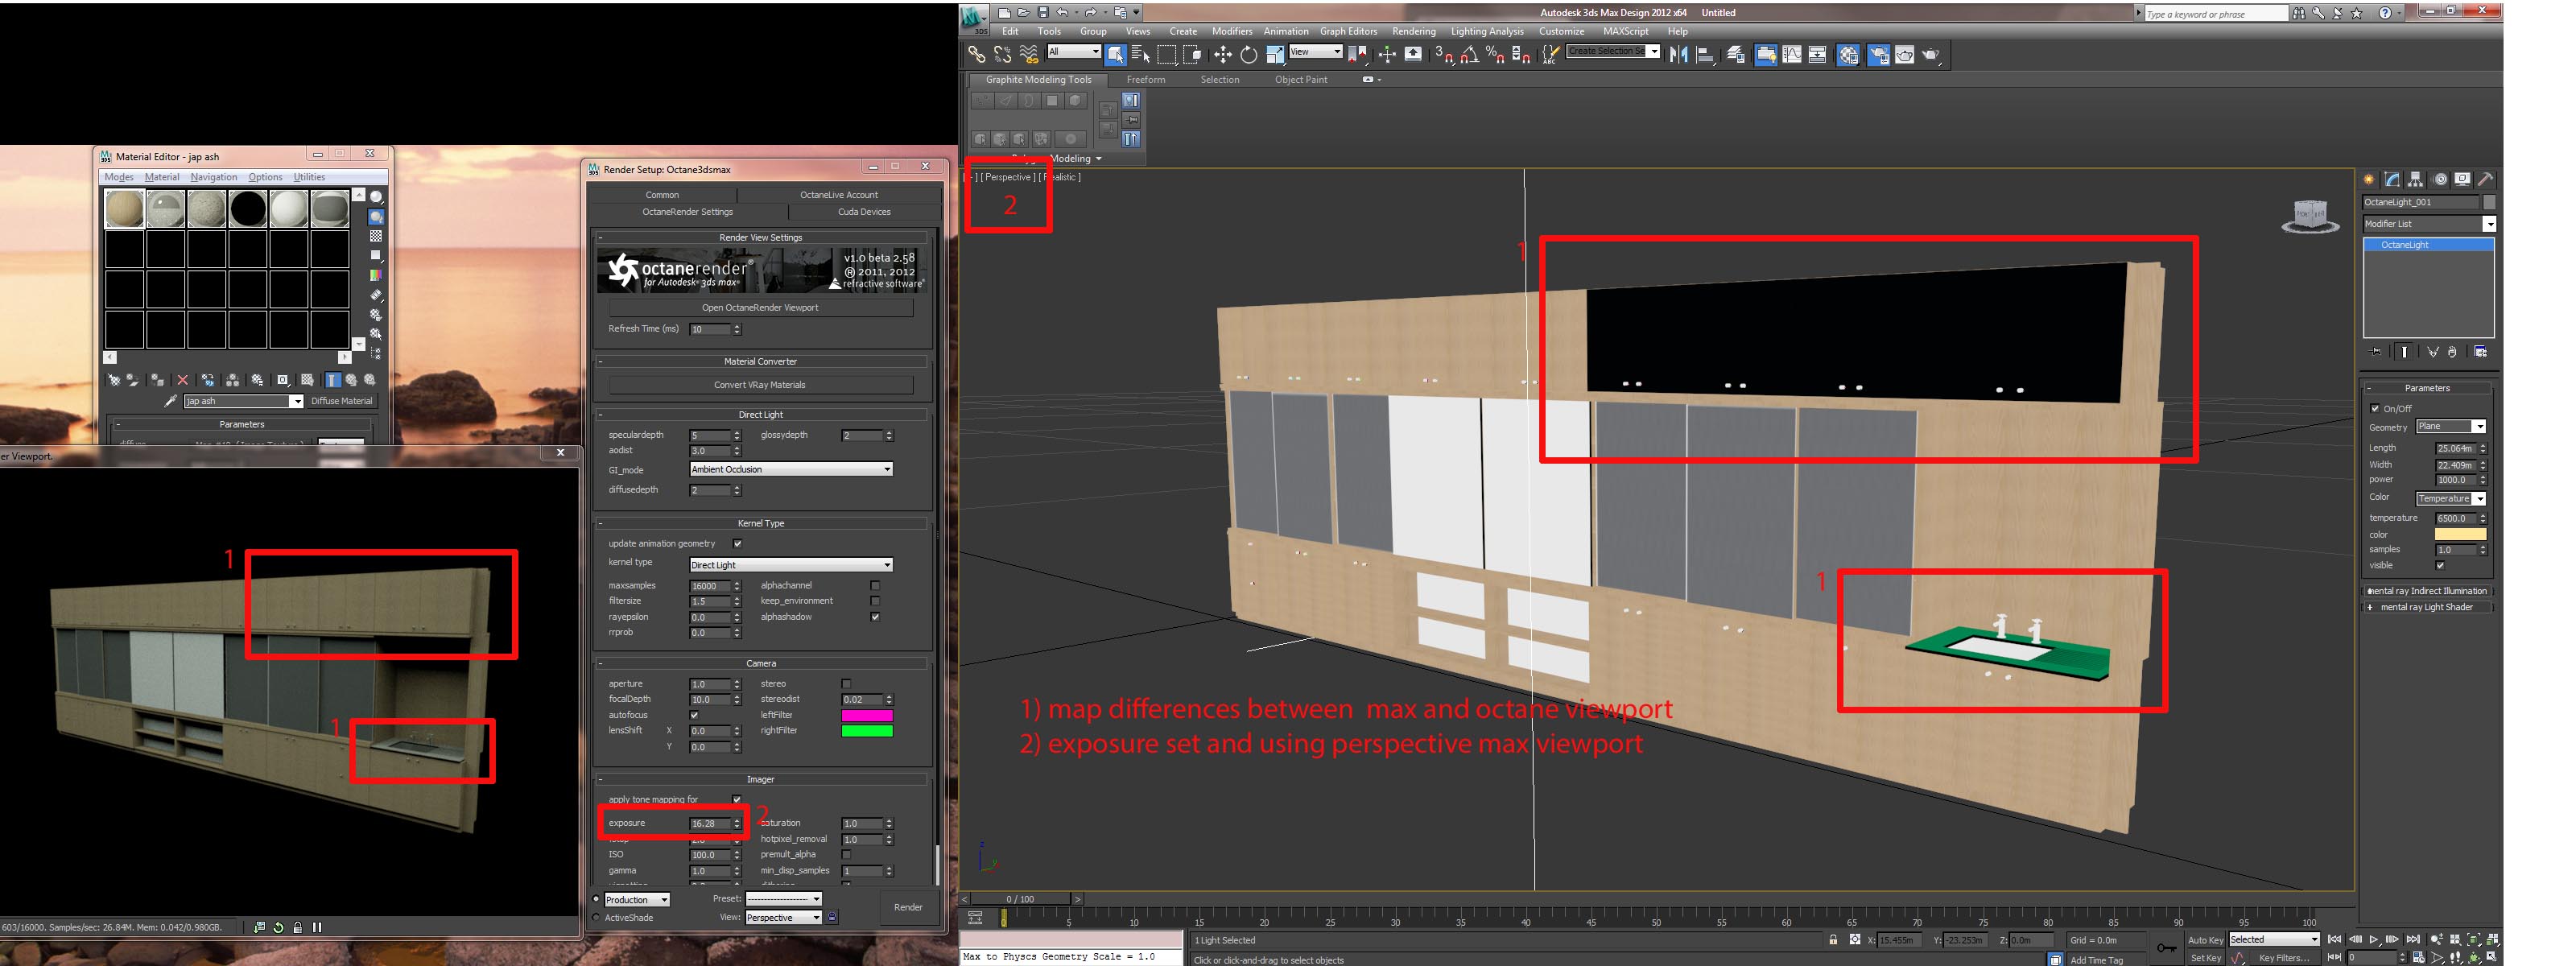Viewport: 2576px width, 966px height.
Task: Click Open OctaneRender Viewport button
Action: 760,308
